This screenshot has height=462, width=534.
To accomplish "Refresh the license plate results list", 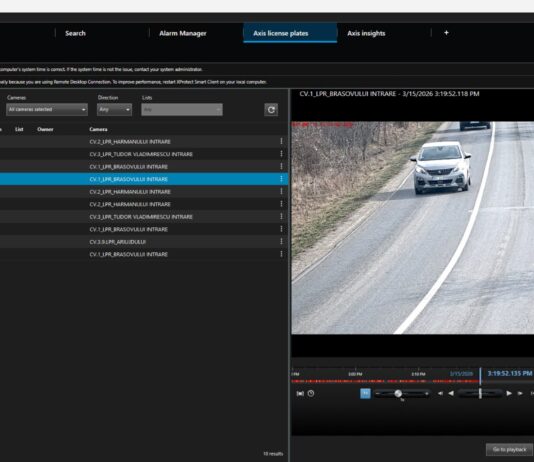I will (x=271, y=110).
